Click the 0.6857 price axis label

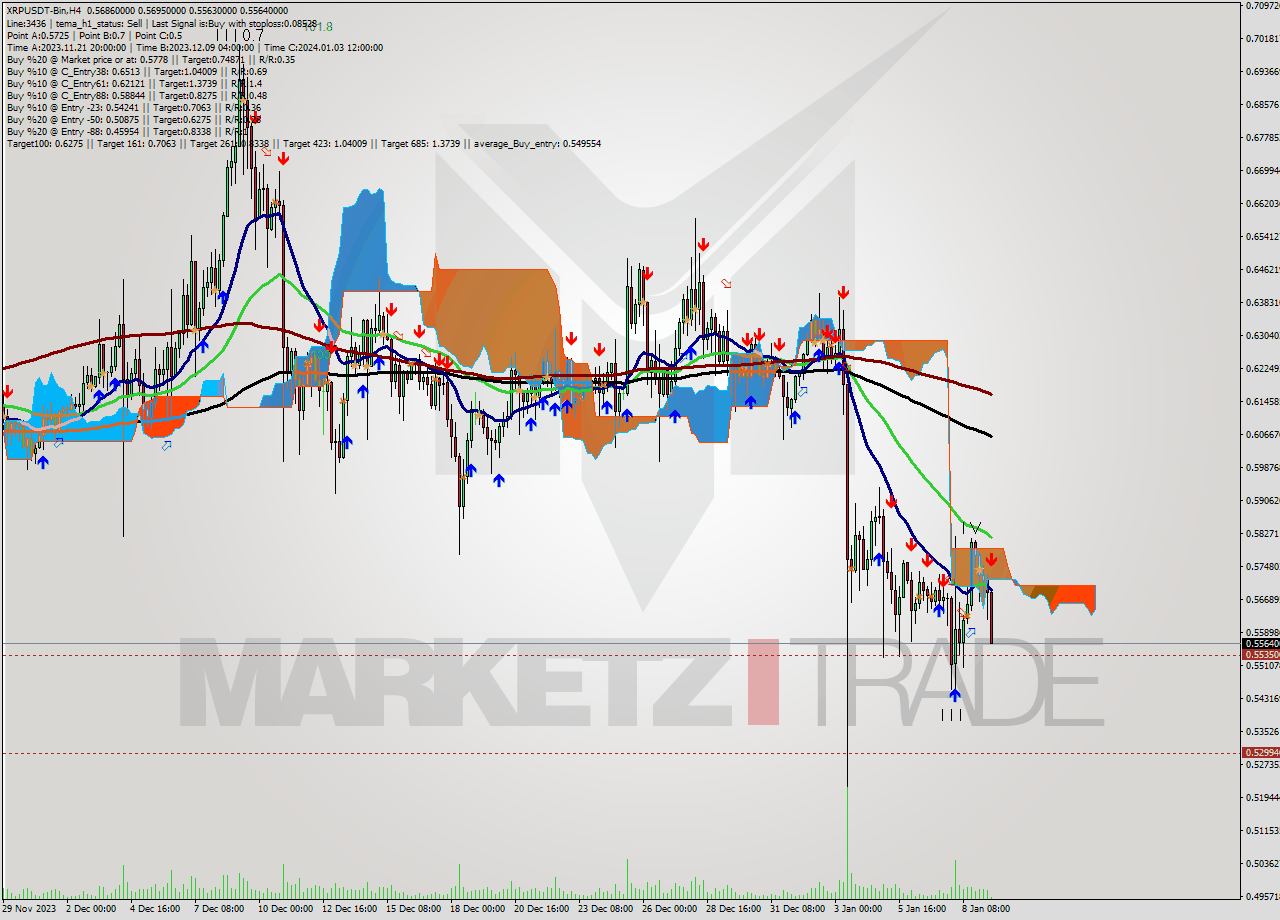tap(1263, 104)
